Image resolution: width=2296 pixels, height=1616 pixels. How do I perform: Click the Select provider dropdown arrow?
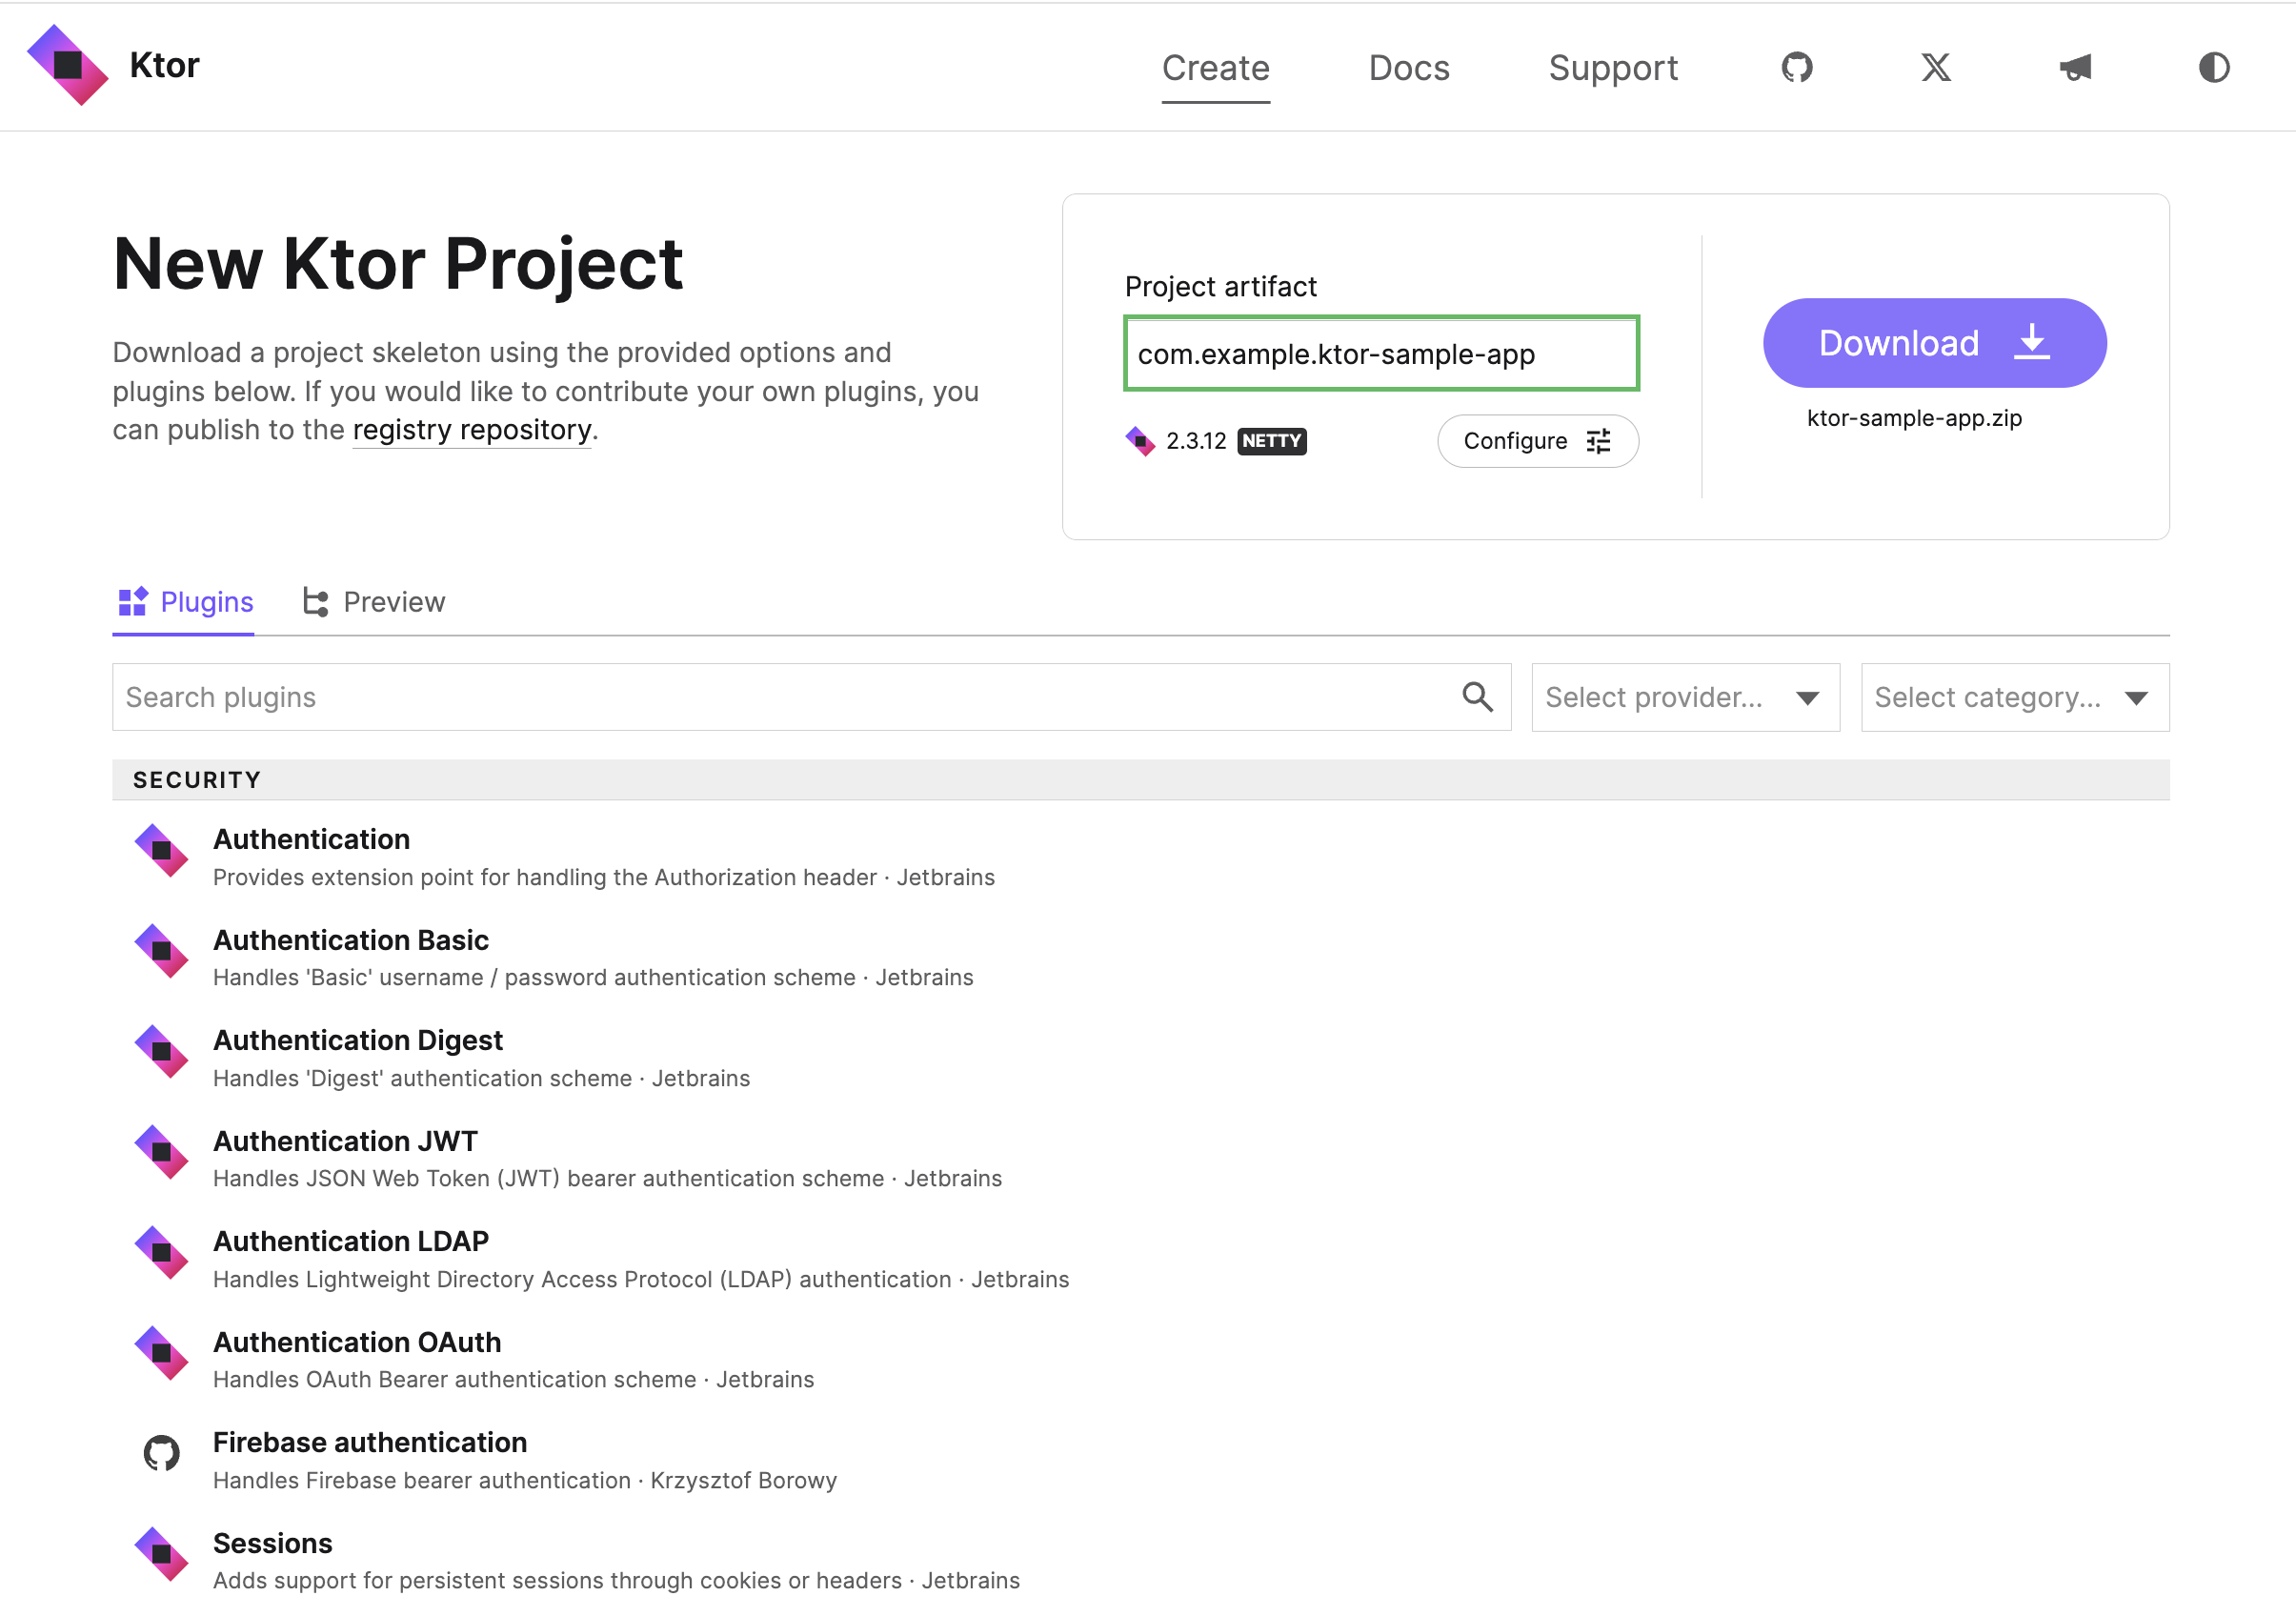[x=1807, y=698]
